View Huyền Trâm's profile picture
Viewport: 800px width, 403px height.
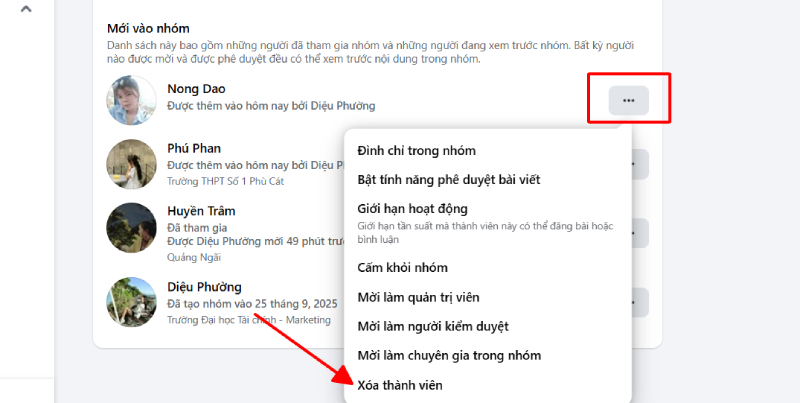pyautogui.click(x=131, y=228)
